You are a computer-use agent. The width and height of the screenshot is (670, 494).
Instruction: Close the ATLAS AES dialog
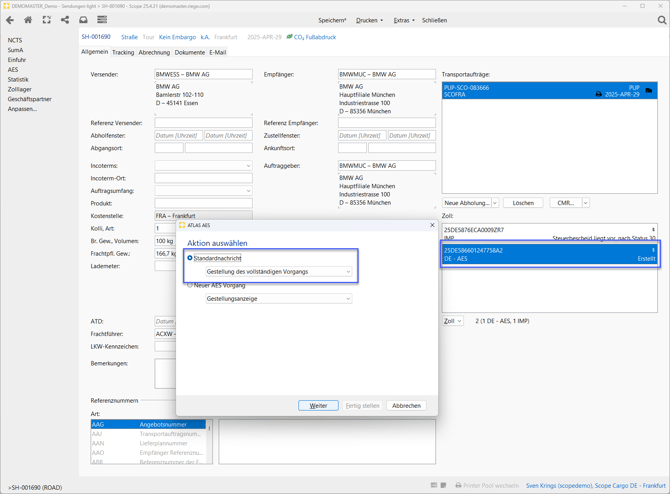click(432, 225)
